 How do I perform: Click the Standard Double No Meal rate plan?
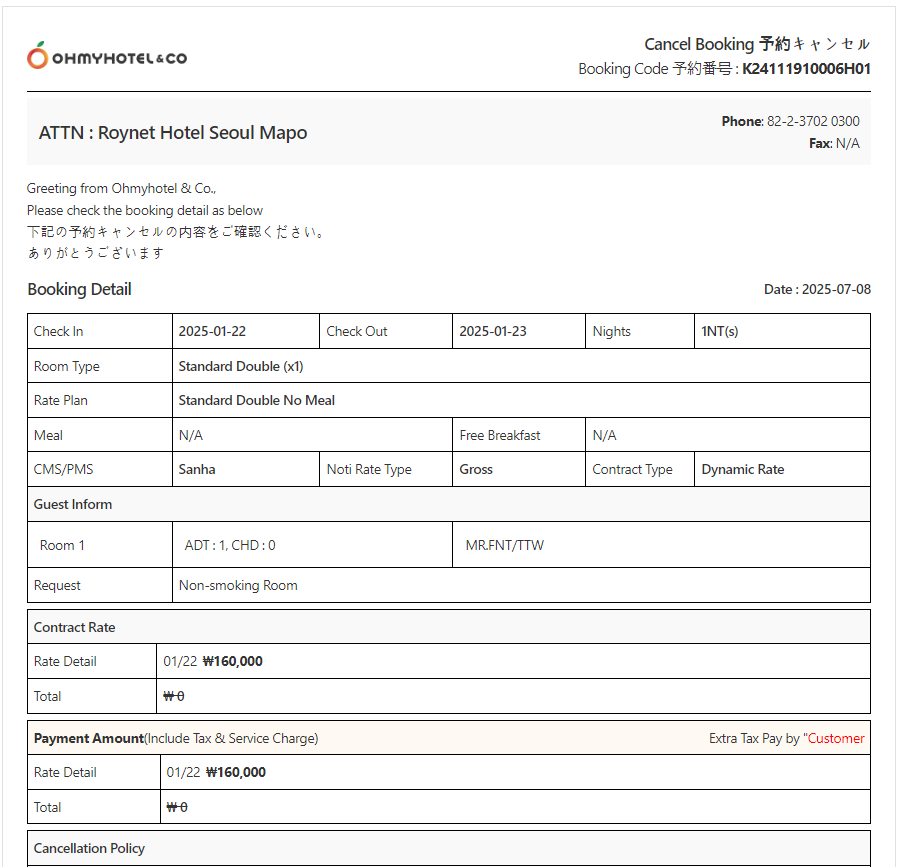(256, 400)
